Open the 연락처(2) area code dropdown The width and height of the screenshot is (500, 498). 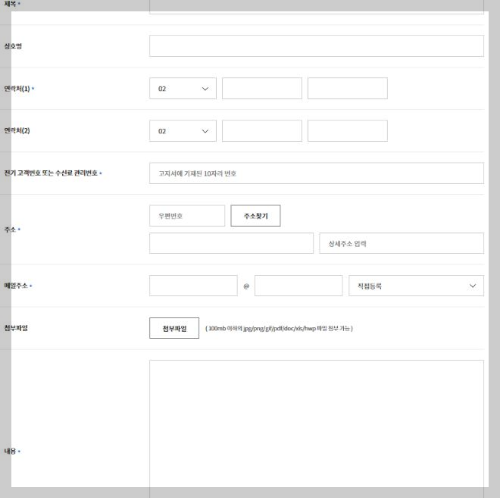183,131
